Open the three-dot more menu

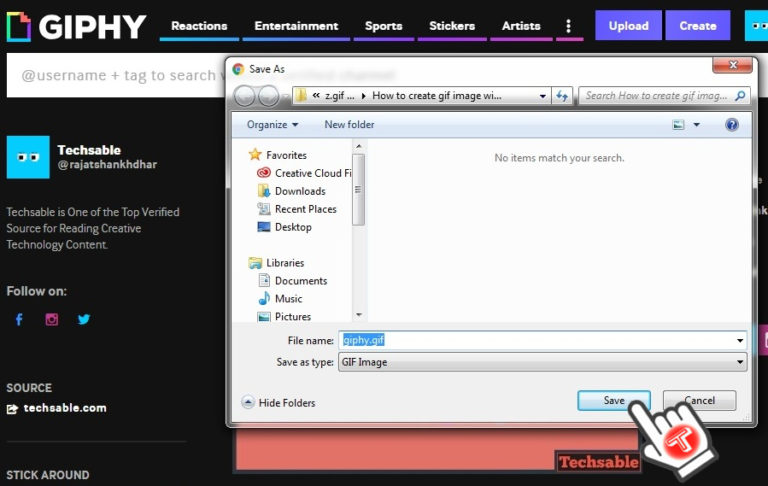click(x=568, y=26)
